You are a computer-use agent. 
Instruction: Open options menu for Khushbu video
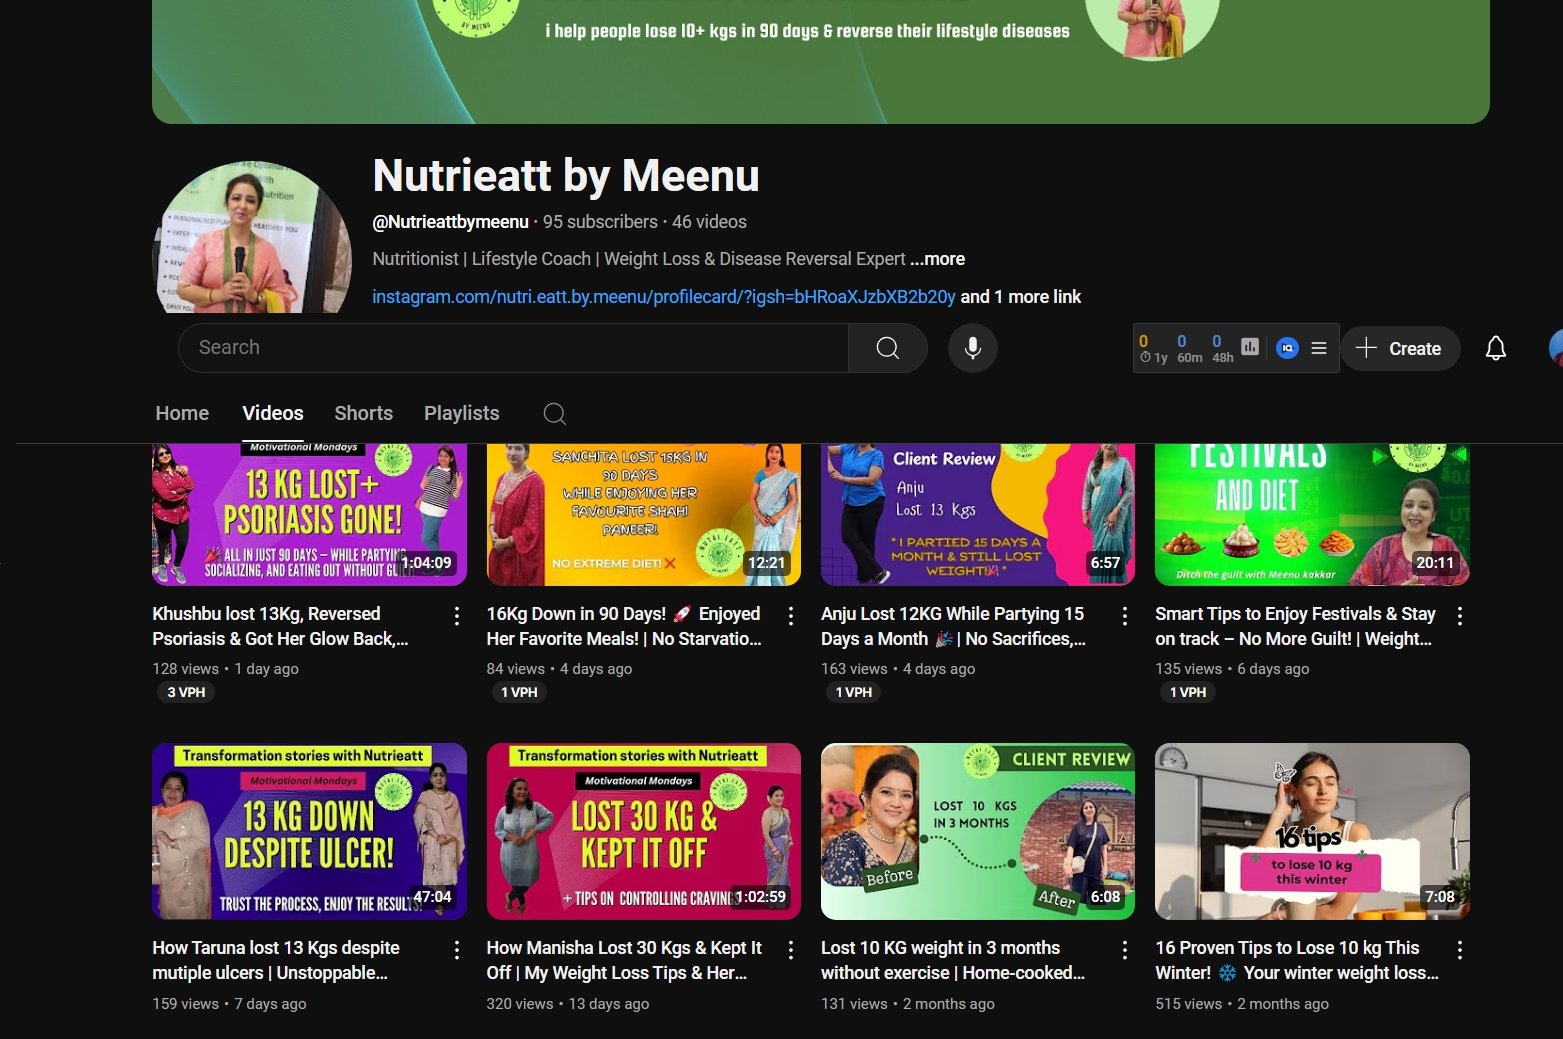pos(457,616)
